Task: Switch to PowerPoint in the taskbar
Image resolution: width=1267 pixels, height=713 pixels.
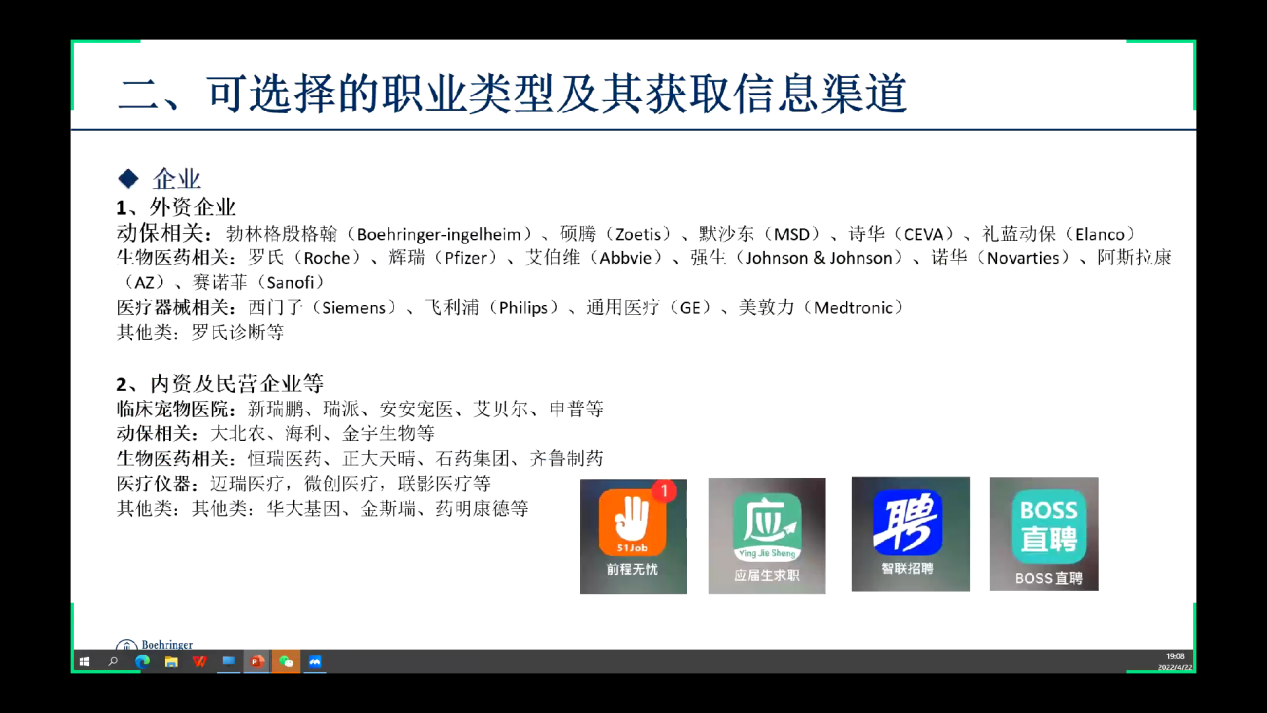Action: click(x=257, y=662)
